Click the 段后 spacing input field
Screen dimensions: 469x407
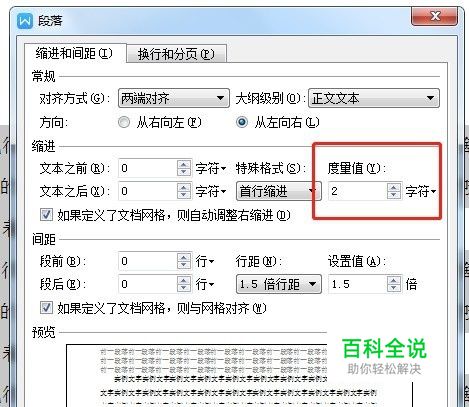click(147, 284)
